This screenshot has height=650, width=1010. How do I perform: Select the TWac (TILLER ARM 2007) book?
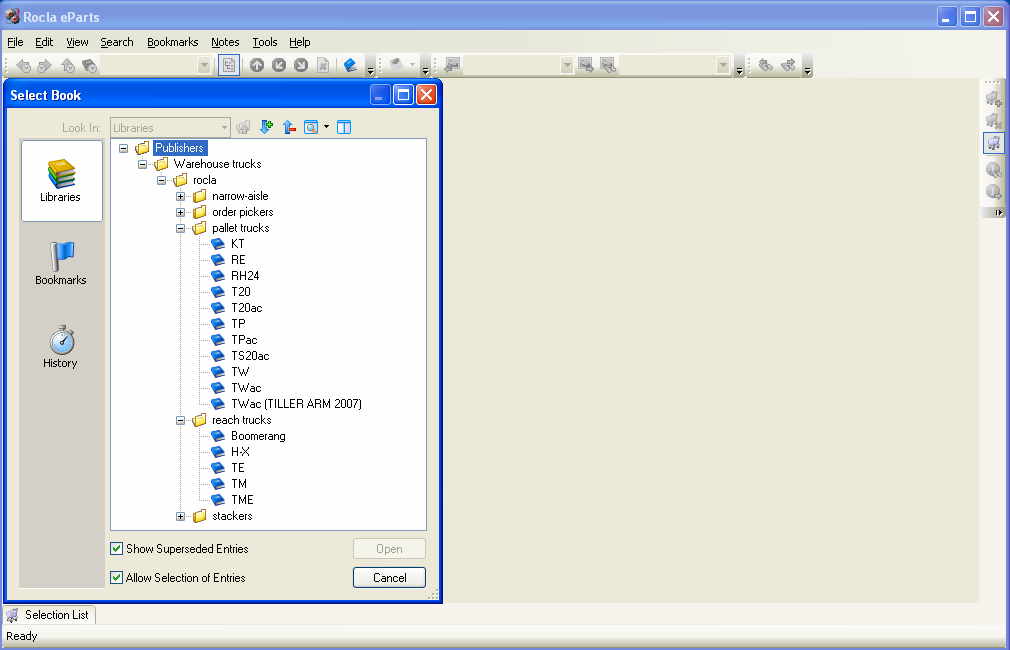click(296, 404)
